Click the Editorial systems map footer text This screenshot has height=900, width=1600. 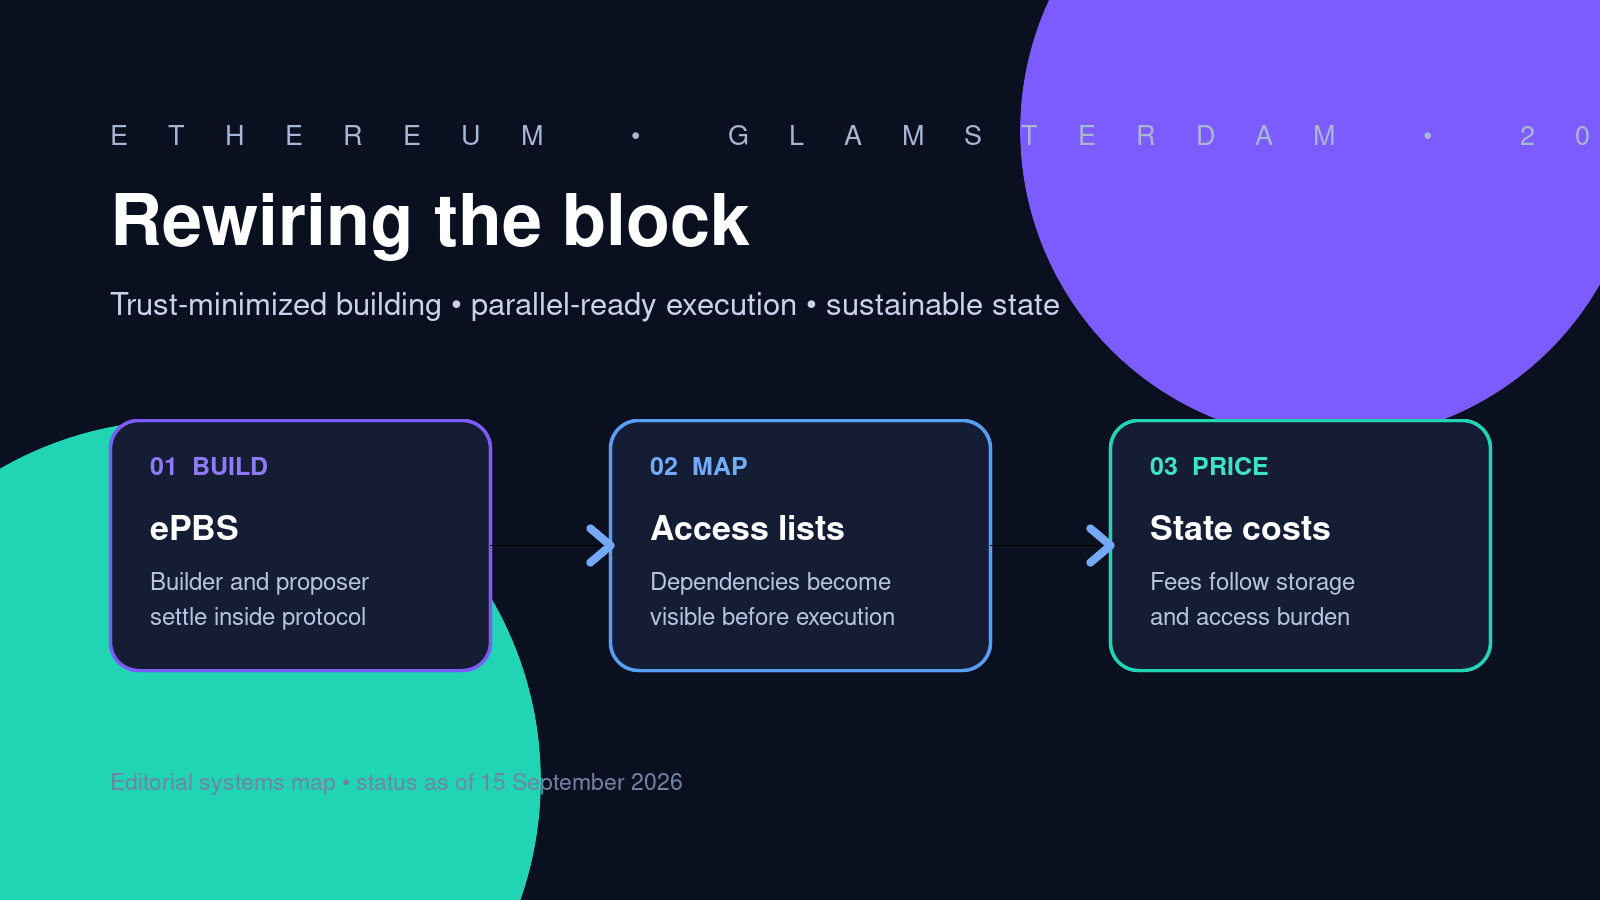(x=396, y=782)
